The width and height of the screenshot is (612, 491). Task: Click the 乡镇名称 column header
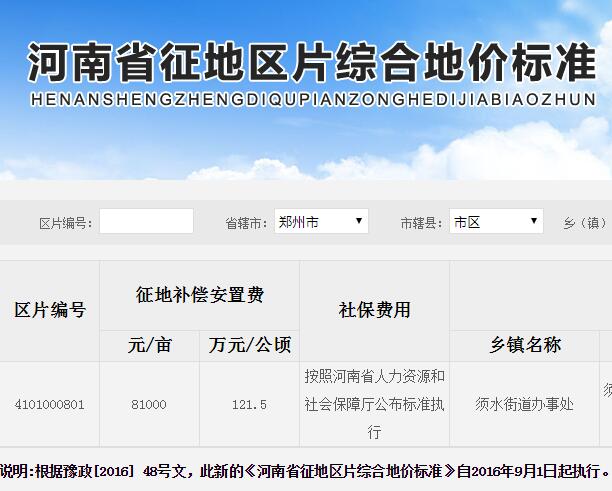524,345
